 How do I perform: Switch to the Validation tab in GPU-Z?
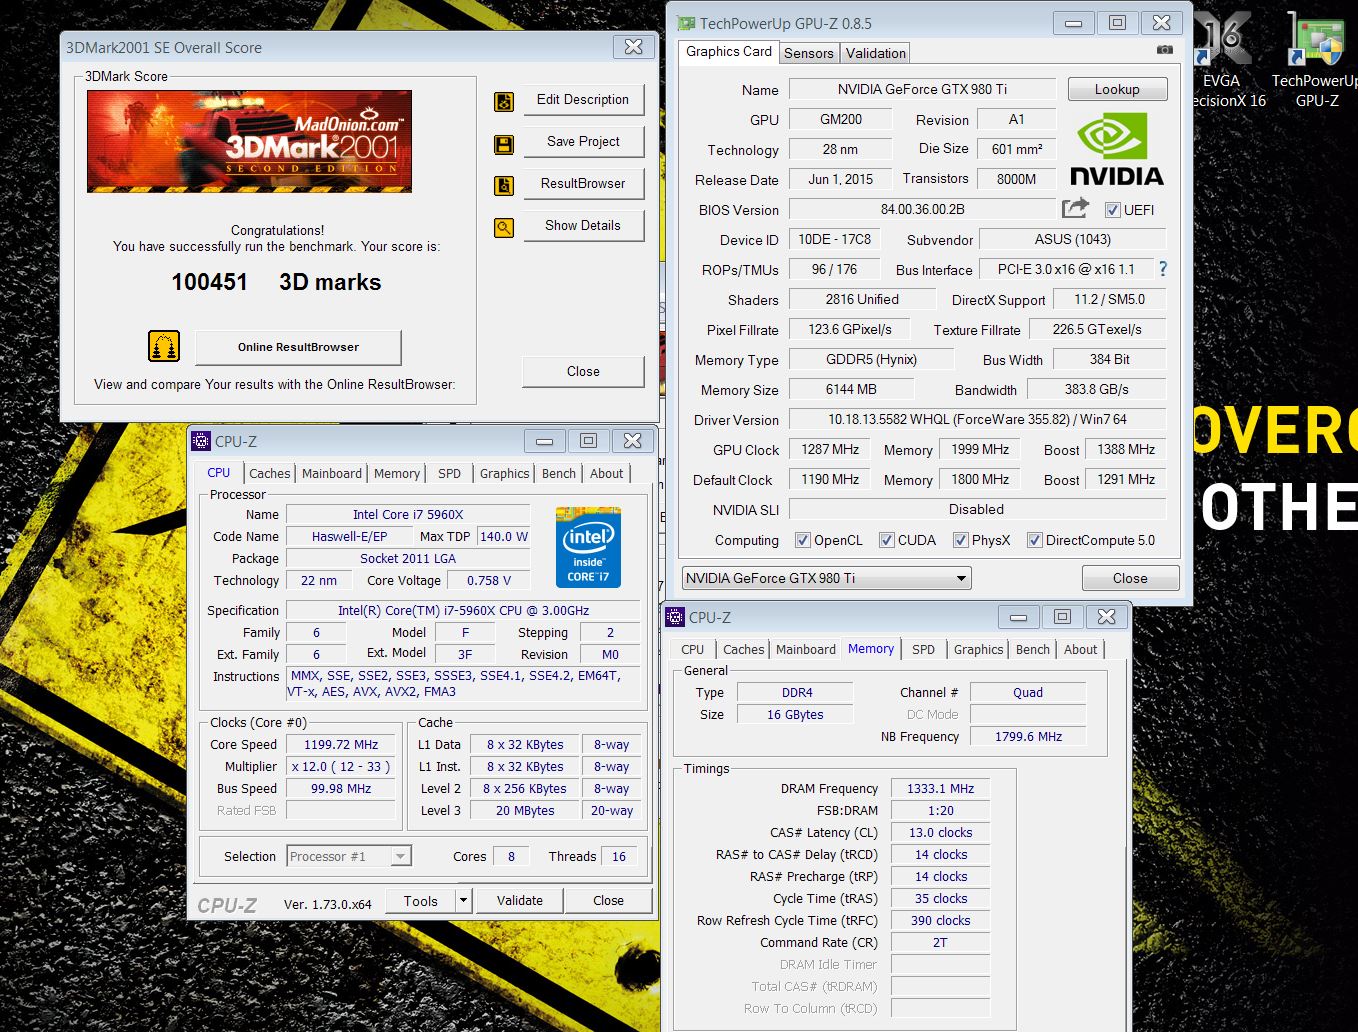pos(875,53)
